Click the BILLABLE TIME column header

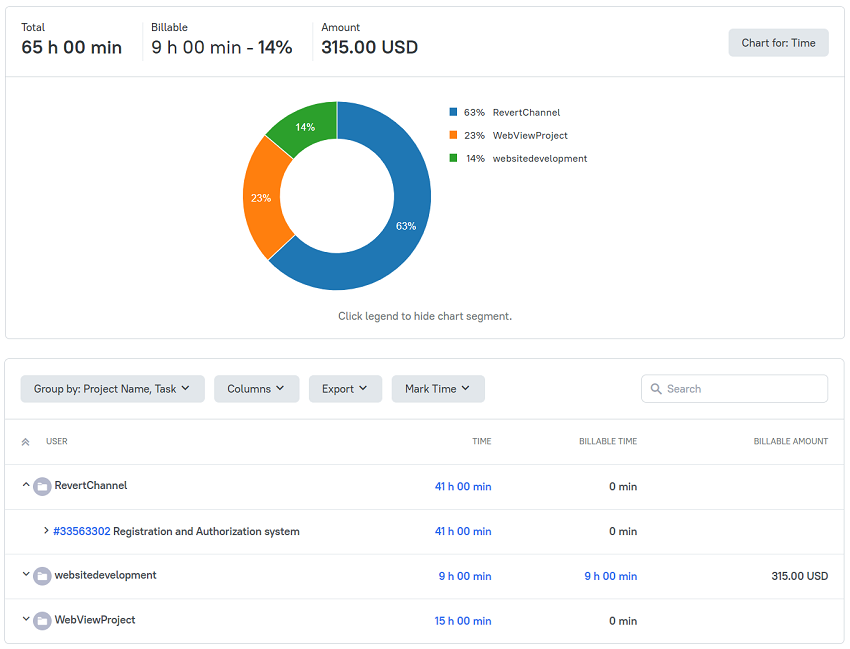[608, 441]
